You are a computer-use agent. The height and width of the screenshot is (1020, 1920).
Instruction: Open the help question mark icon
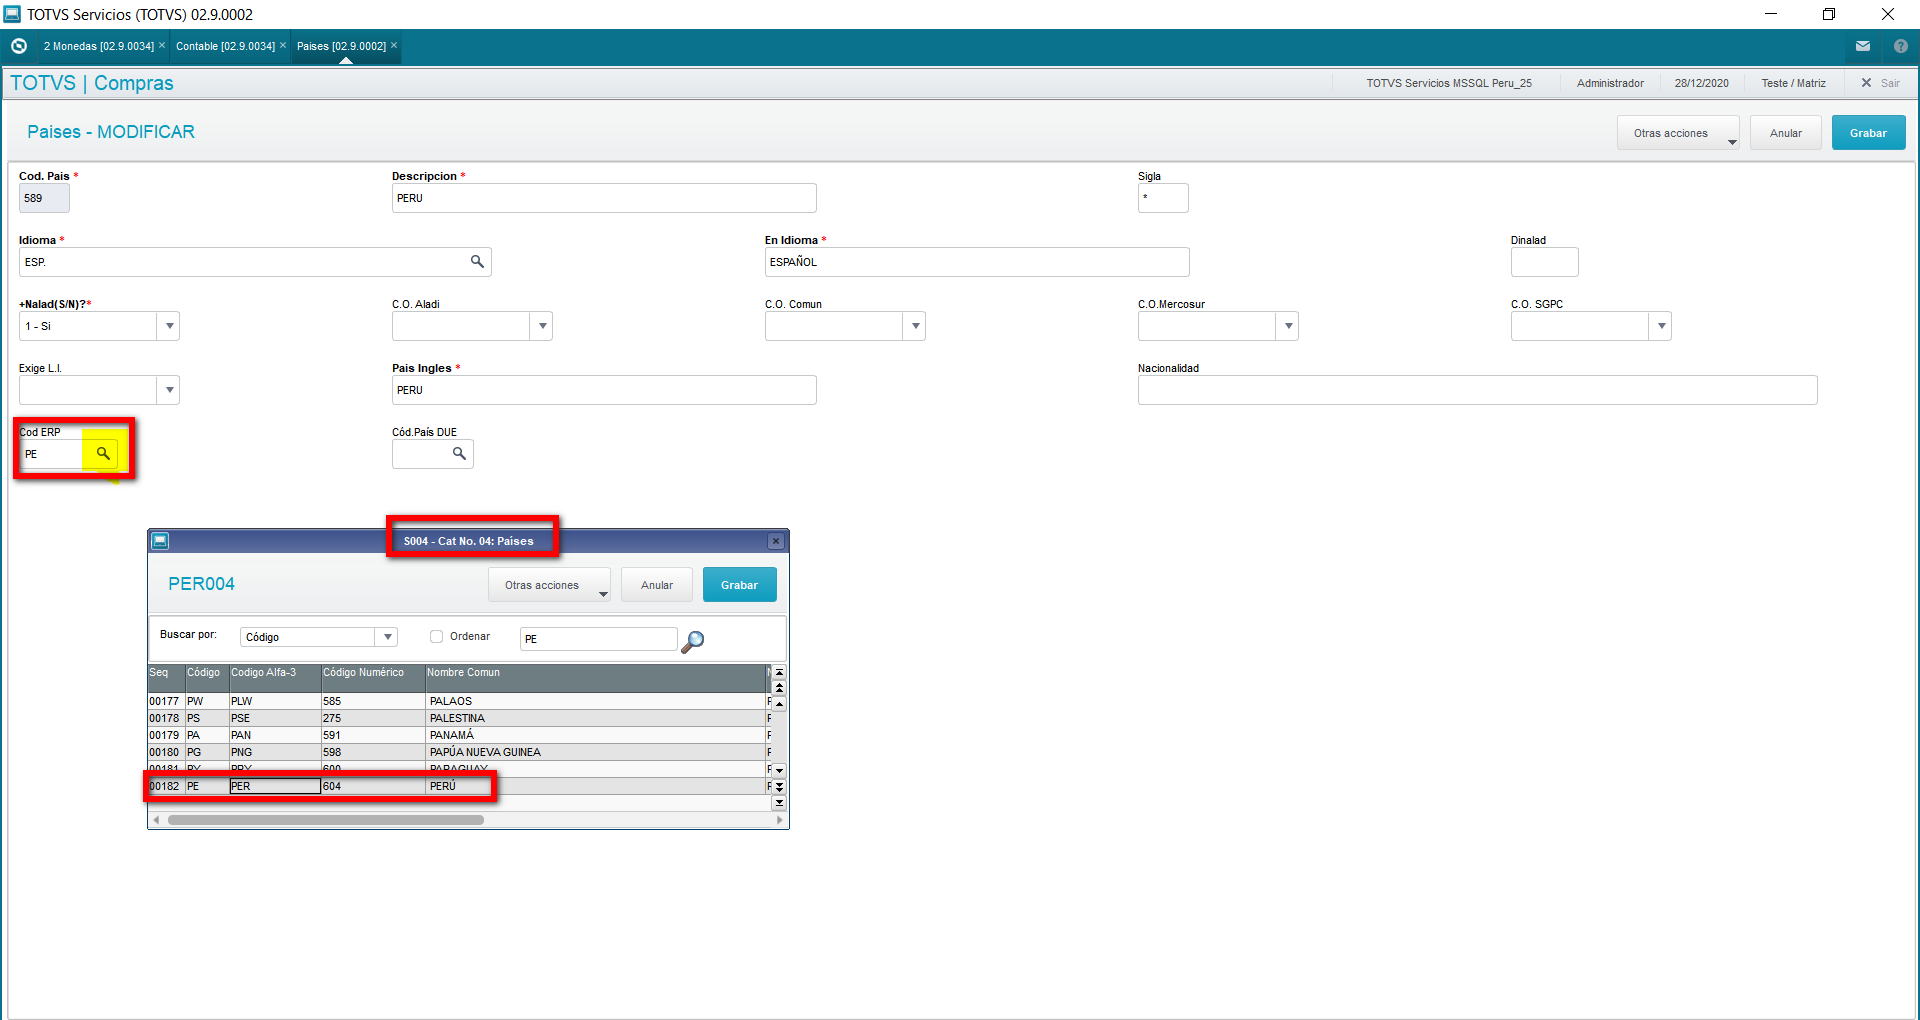[1901, 46]
